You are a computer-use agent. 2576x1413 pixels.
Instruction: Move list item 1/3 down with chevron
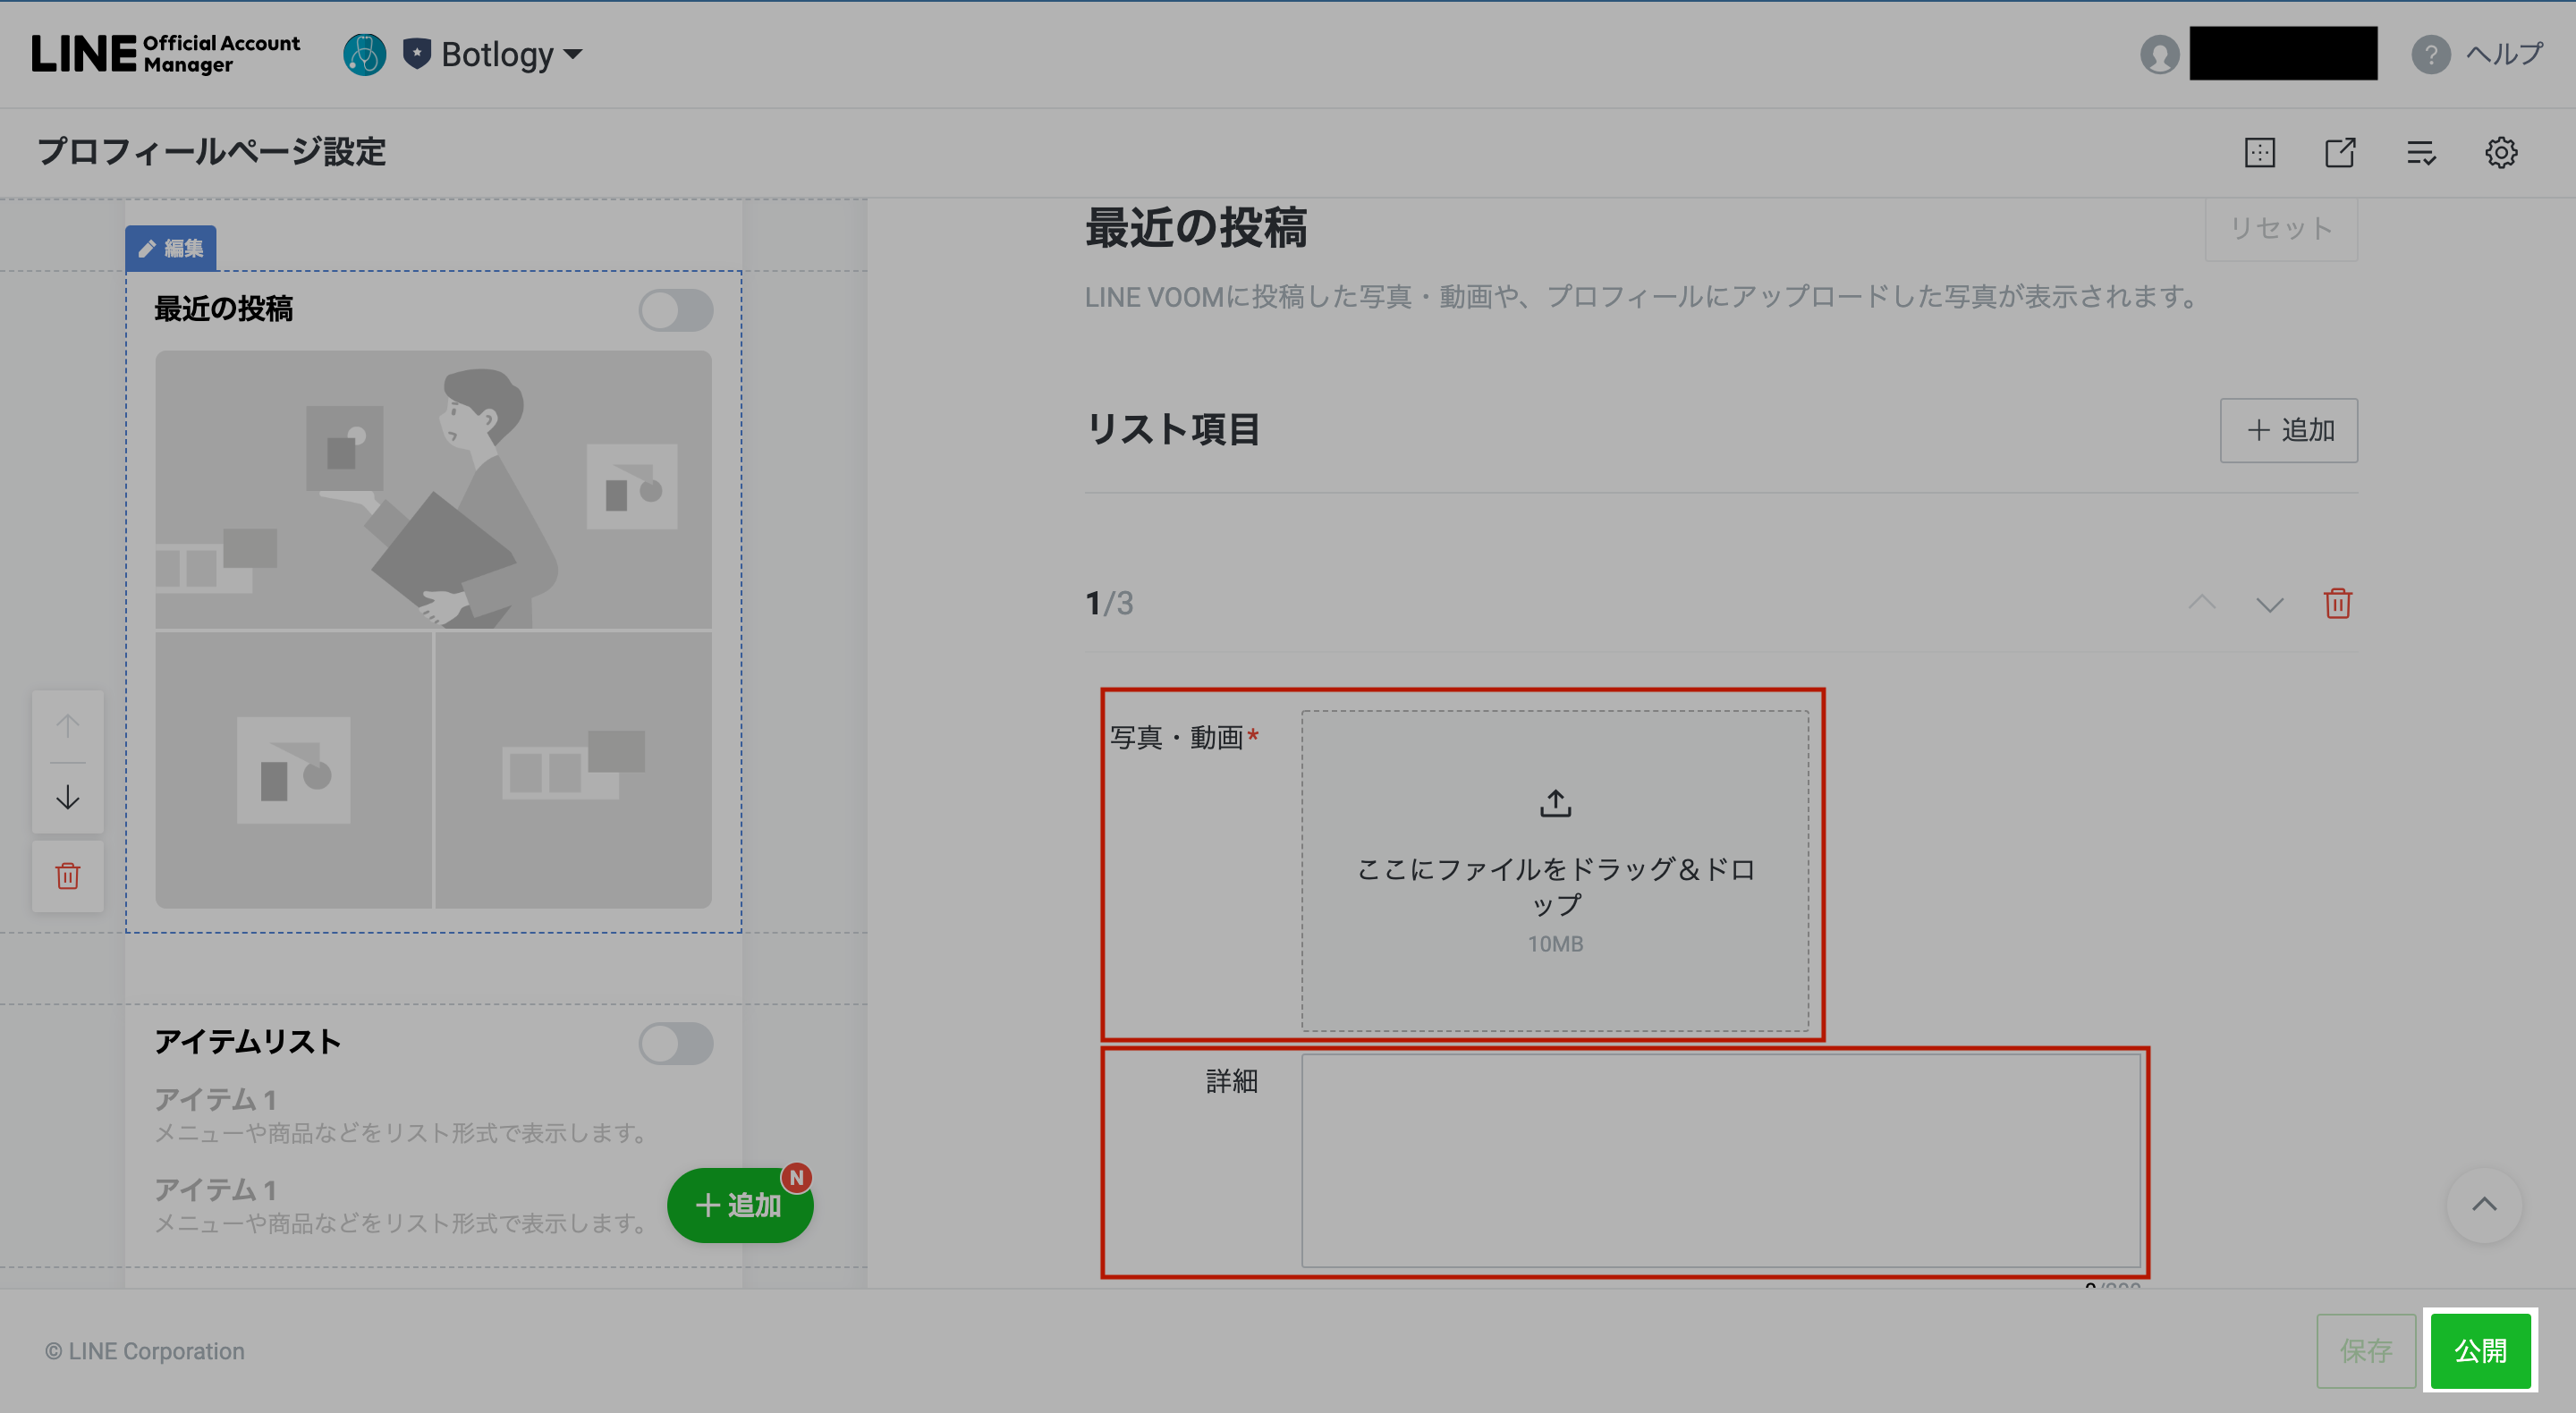(x=2269, y=604)
